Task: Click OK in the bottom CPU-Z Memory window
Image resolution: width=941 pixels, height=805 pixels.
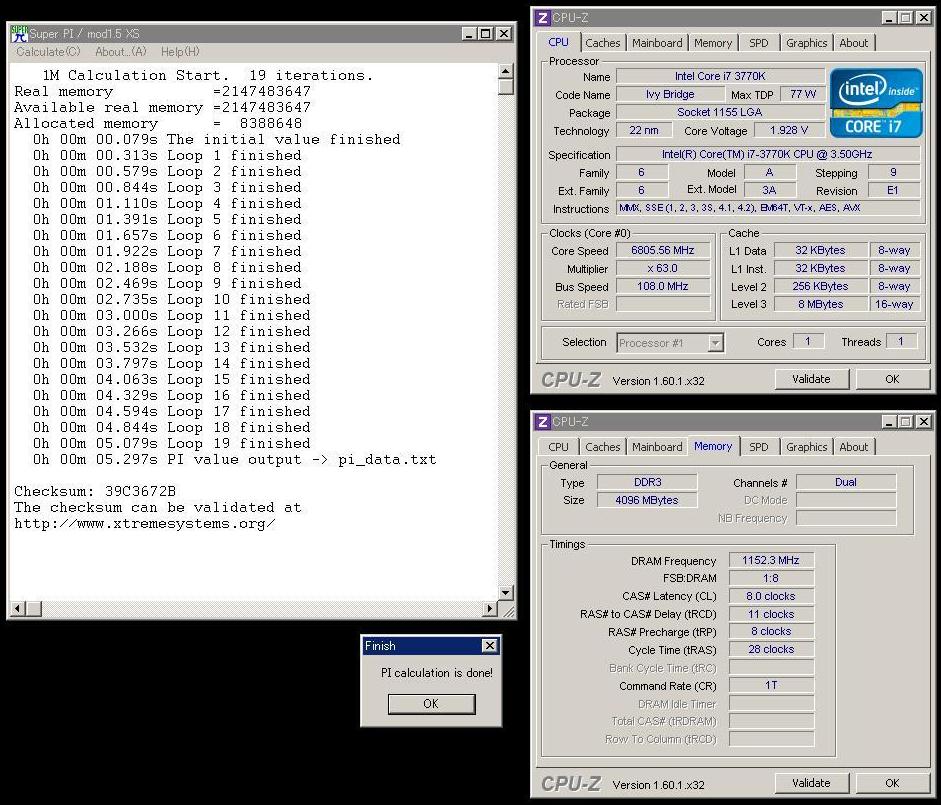Action: click(x=892, y=783)
